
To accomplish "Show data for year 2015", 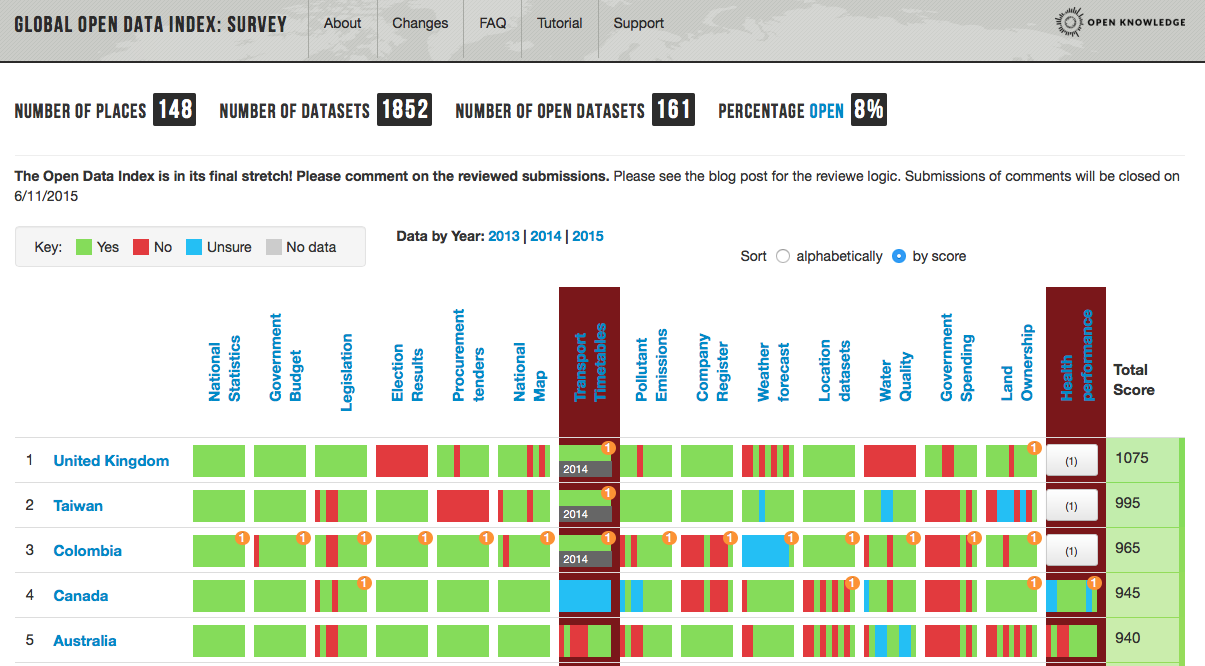I will (588, 236).
